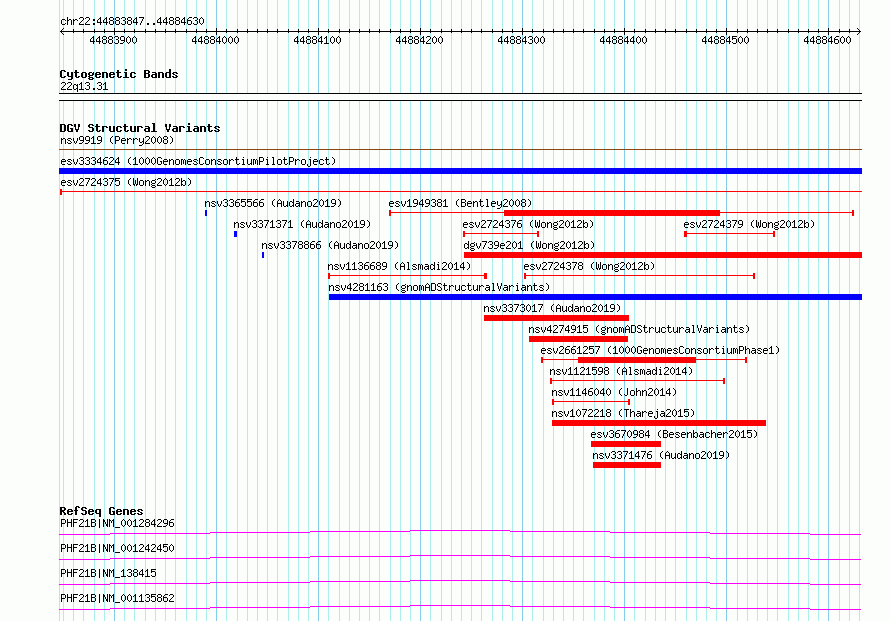
Task: Click ruler position 44884400
Action: pos(623,40)
